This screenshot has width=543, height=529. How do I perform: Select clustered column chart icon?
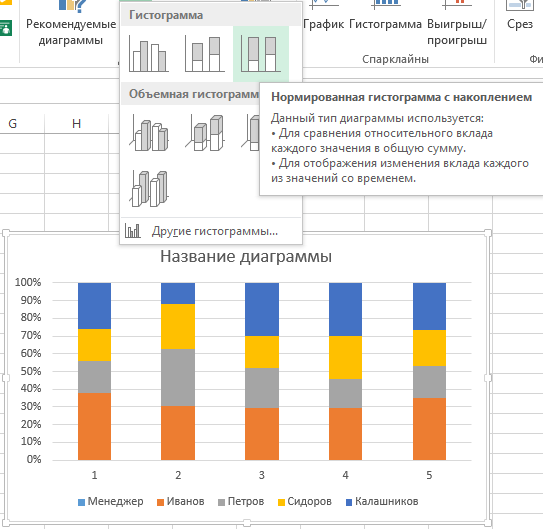tap(149, 54)
